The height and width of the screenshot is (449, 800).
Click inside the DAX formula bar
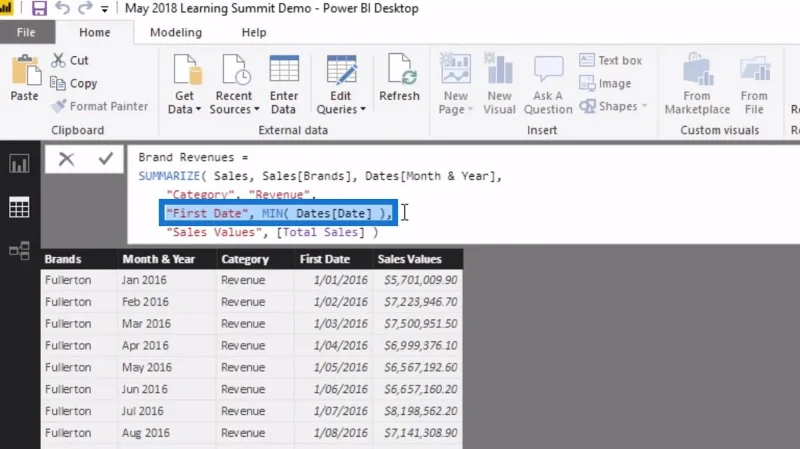463,195
